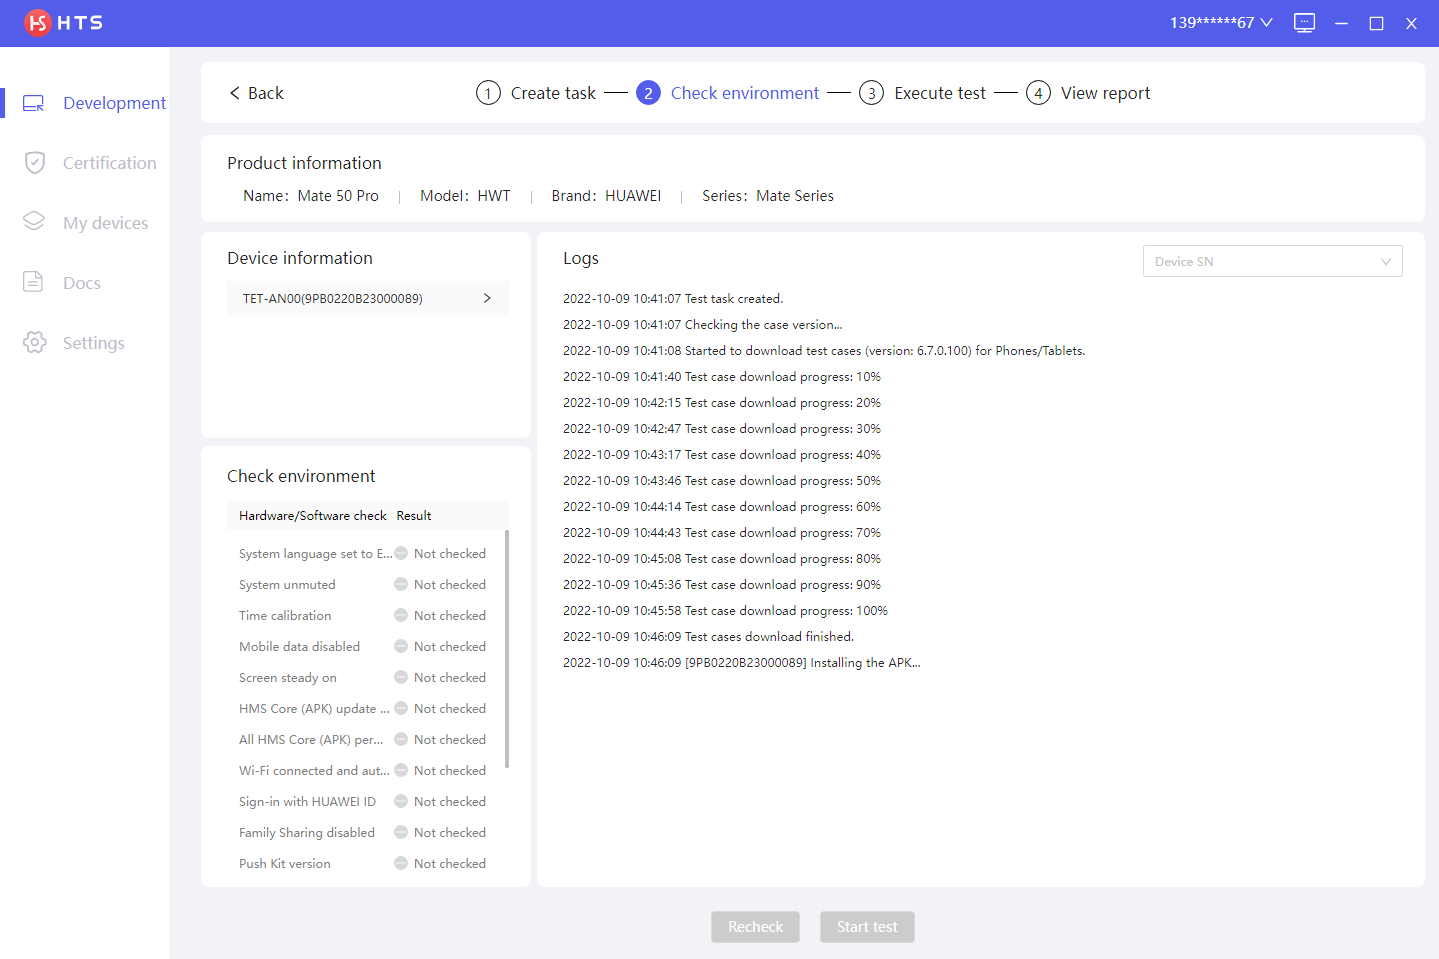Image resolution: width=1439 pixels, height=959 pixels.
Task: Expand device TET-AN00 chevron
Action: 487,298
